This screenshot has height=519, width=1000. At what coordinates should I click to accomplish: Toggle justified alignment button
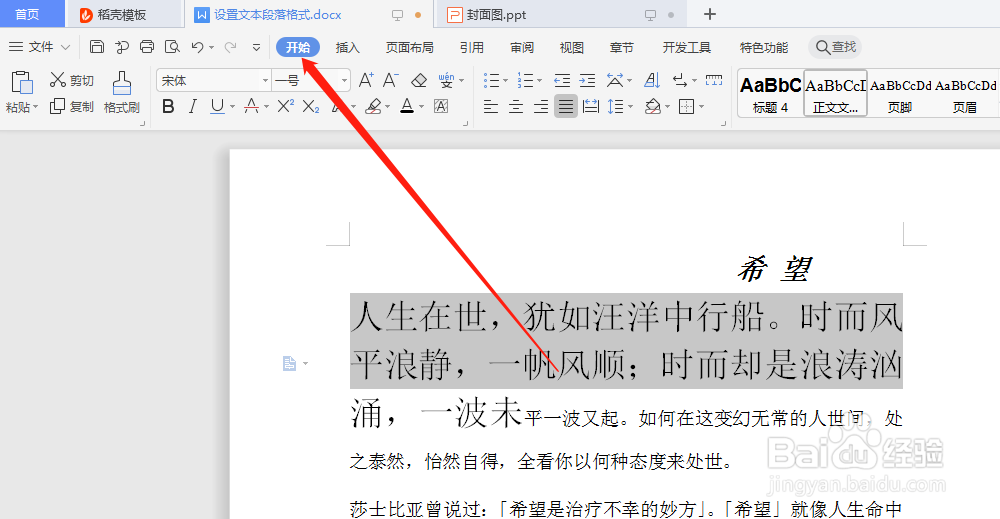click(566, 106)
